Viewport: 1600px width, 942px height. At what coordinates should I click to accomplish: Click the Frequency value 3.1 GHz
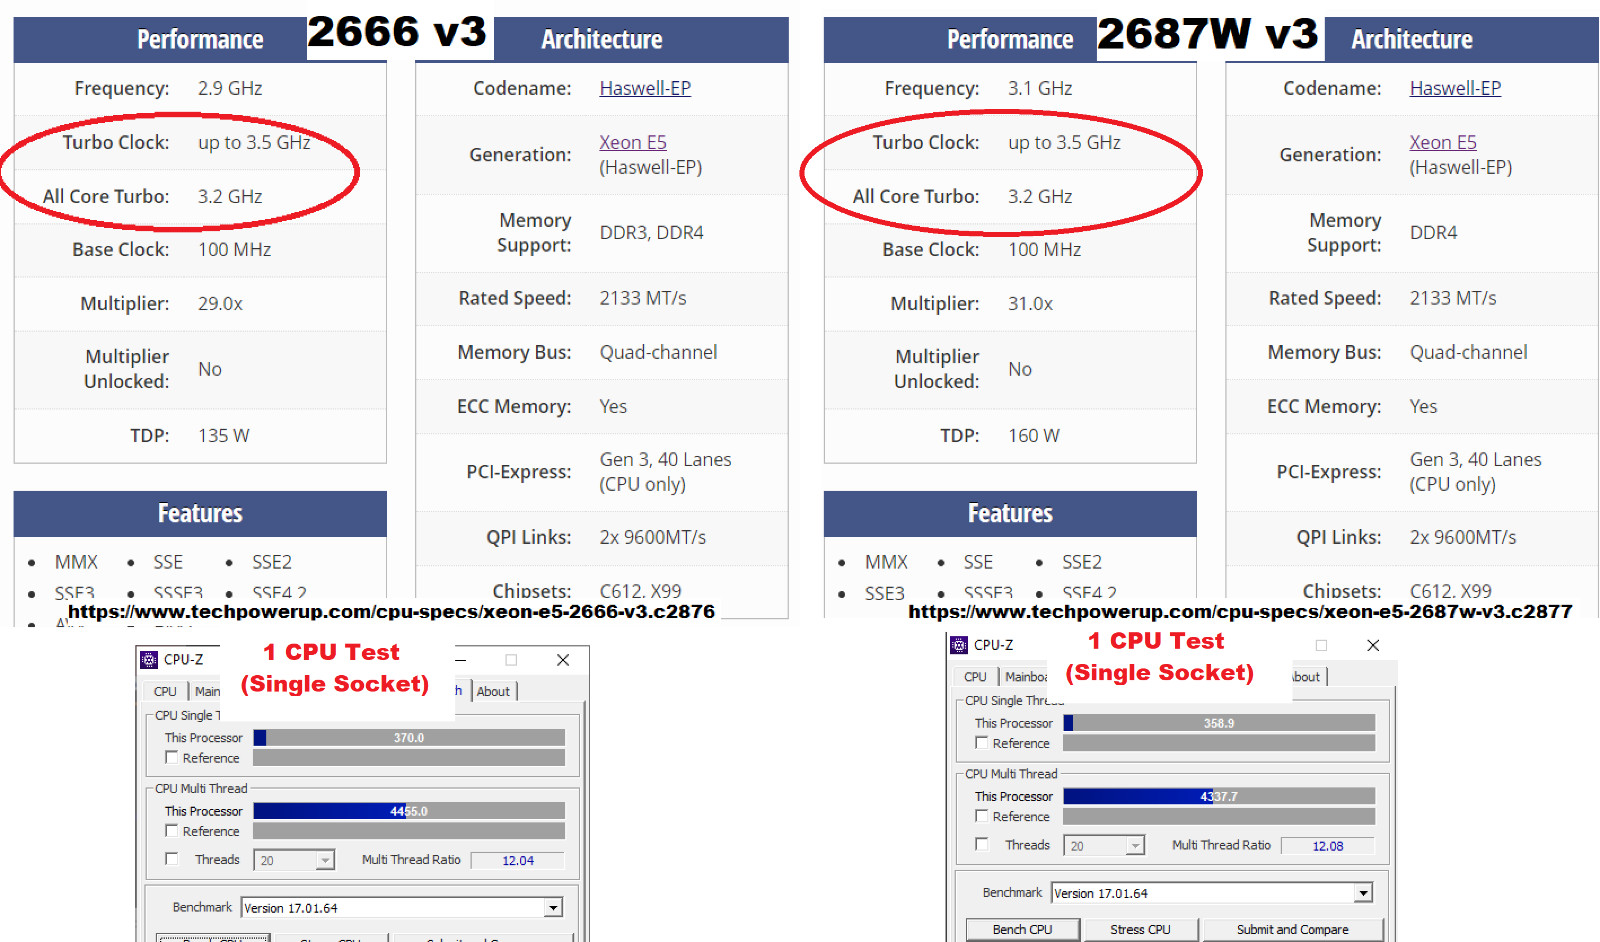coord(1040,88)
